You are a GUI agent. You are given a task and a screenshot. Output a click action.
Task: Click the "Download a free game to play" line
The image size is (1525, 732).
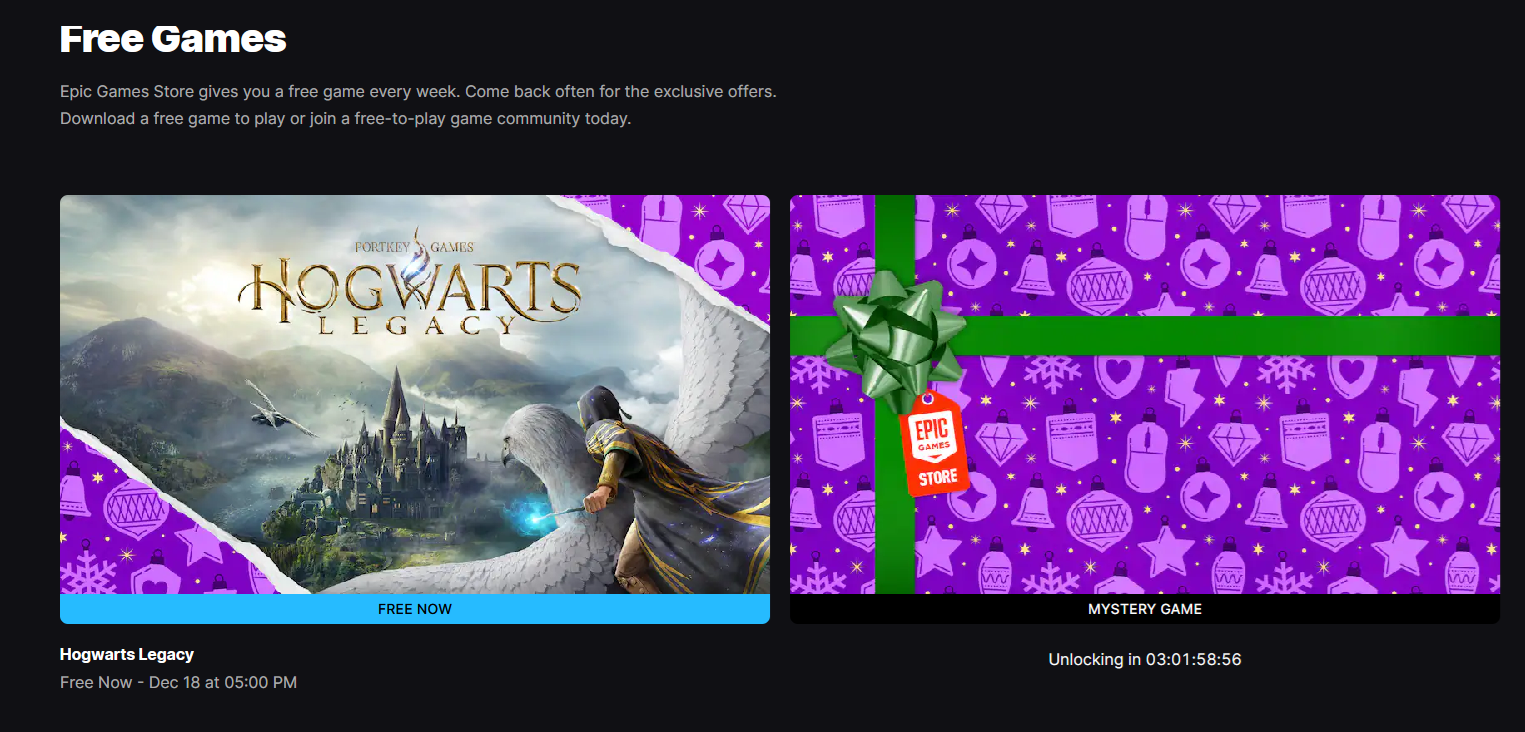click(x=346, y=119)
